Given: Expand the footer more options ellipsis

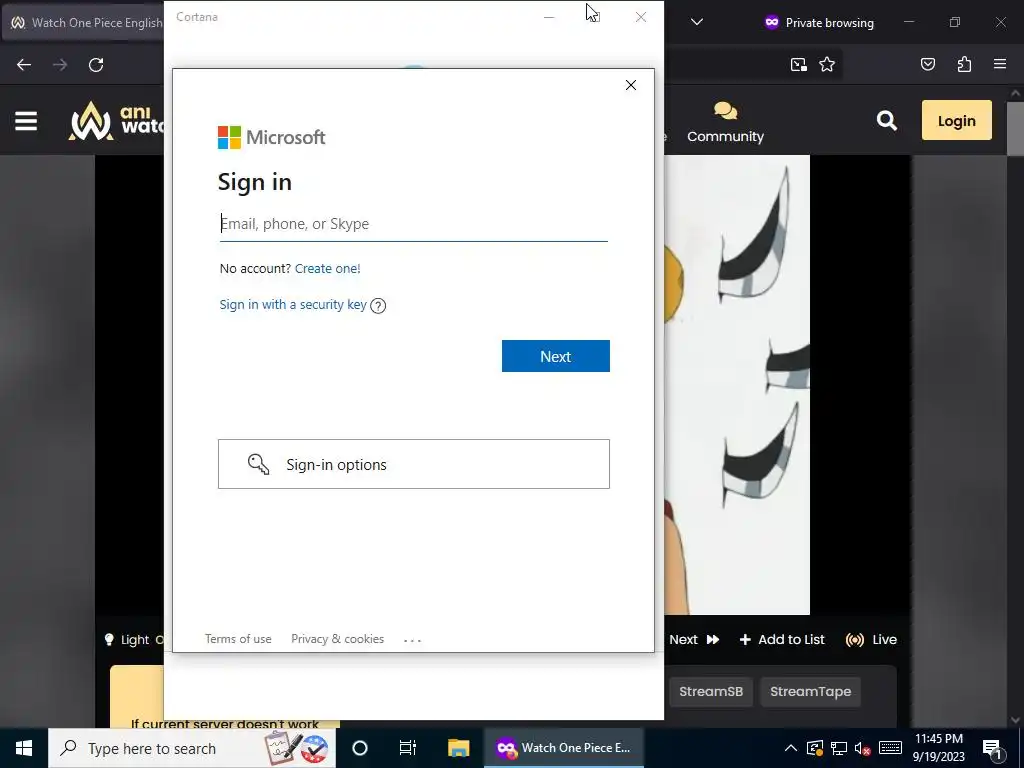Looking at the screenshot, I should (413, 640).
